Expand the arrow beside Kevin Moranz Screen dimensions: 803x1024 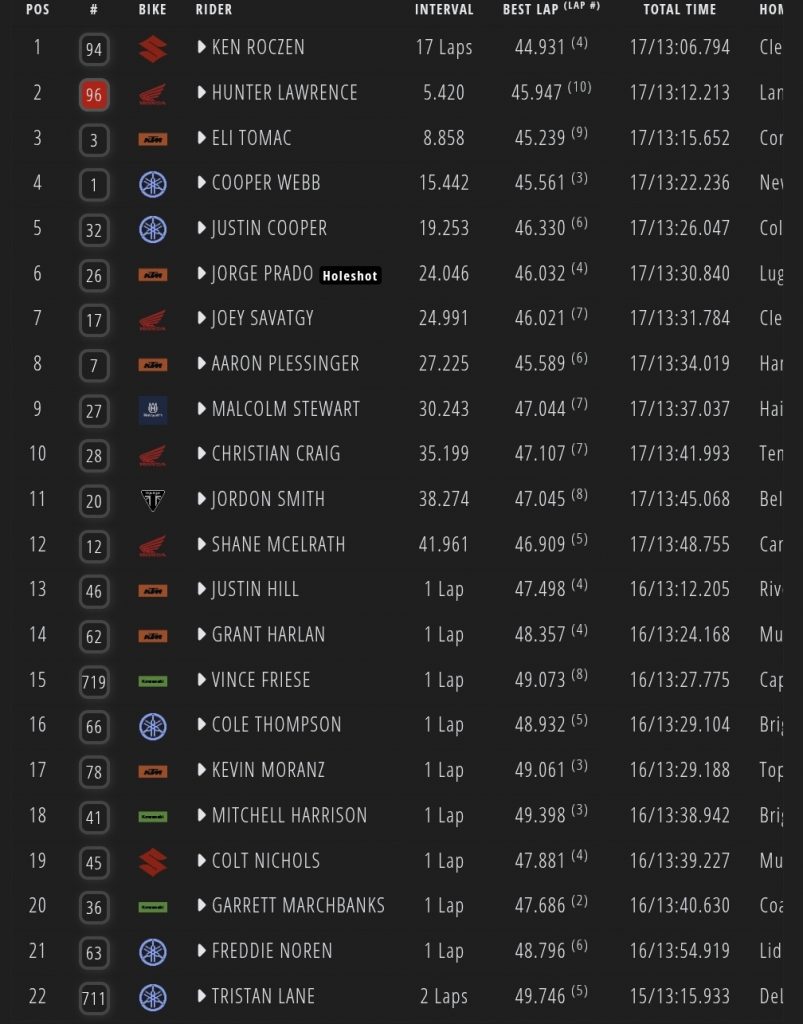(x=202, y=770)
